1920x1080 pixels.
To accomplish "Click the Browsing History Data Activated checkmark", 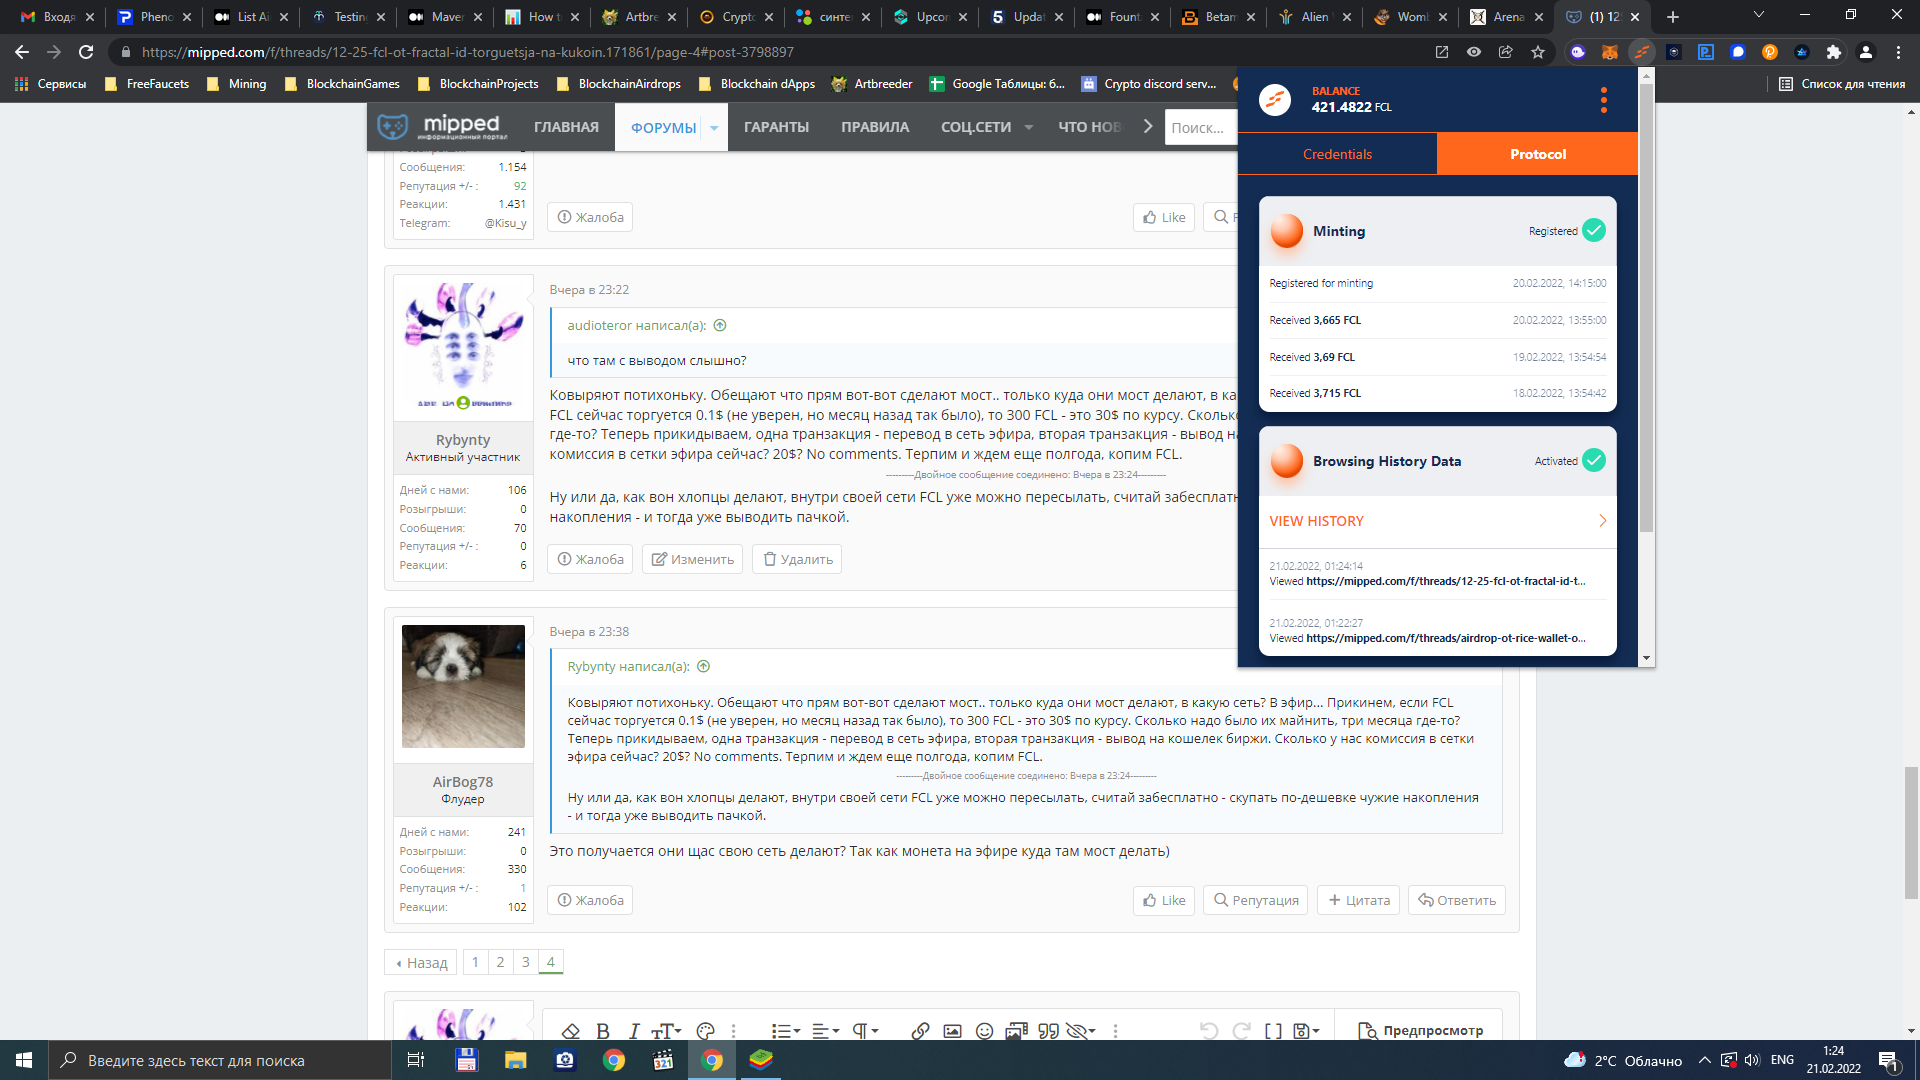I will pos(1594,461).
